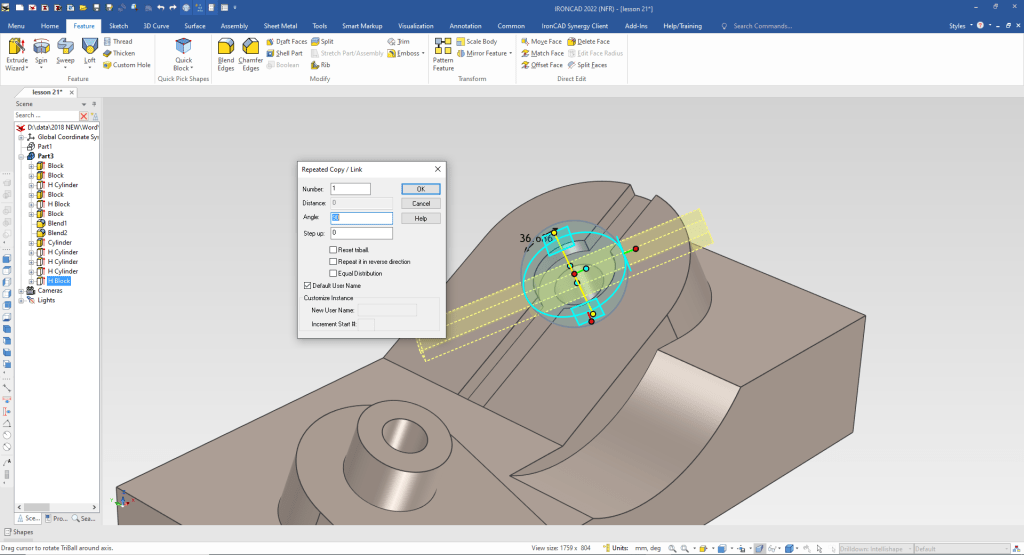Open the Mirror Feature dropdown arrow
1024x555 pixels.
(x=510, y=53)
